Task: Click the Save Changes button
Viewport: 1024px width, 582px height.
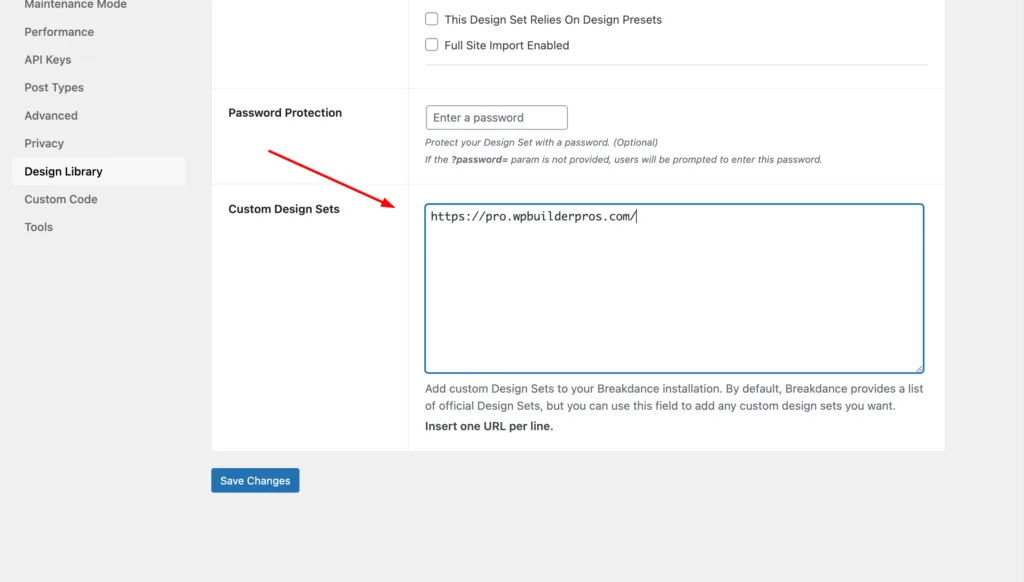Action: (x=255, y=480)
